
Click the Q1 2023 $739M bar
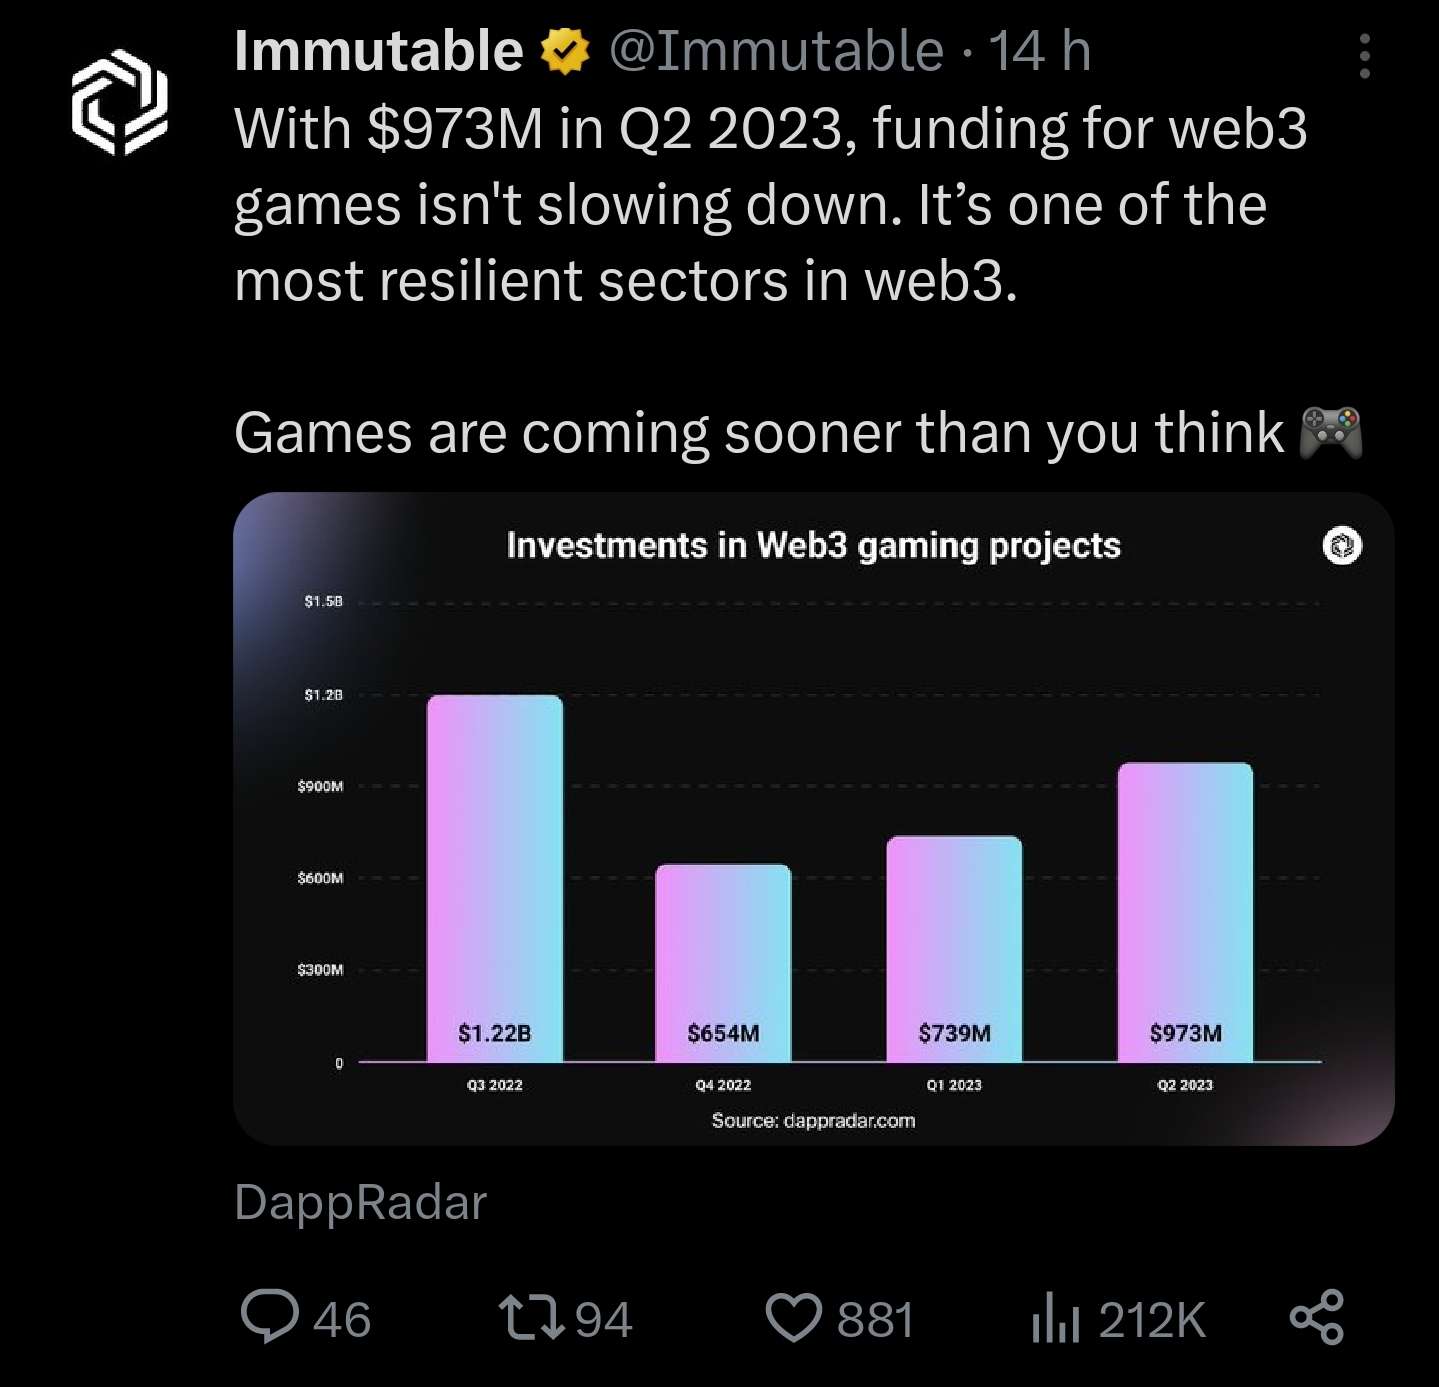(x=954, y=948)
